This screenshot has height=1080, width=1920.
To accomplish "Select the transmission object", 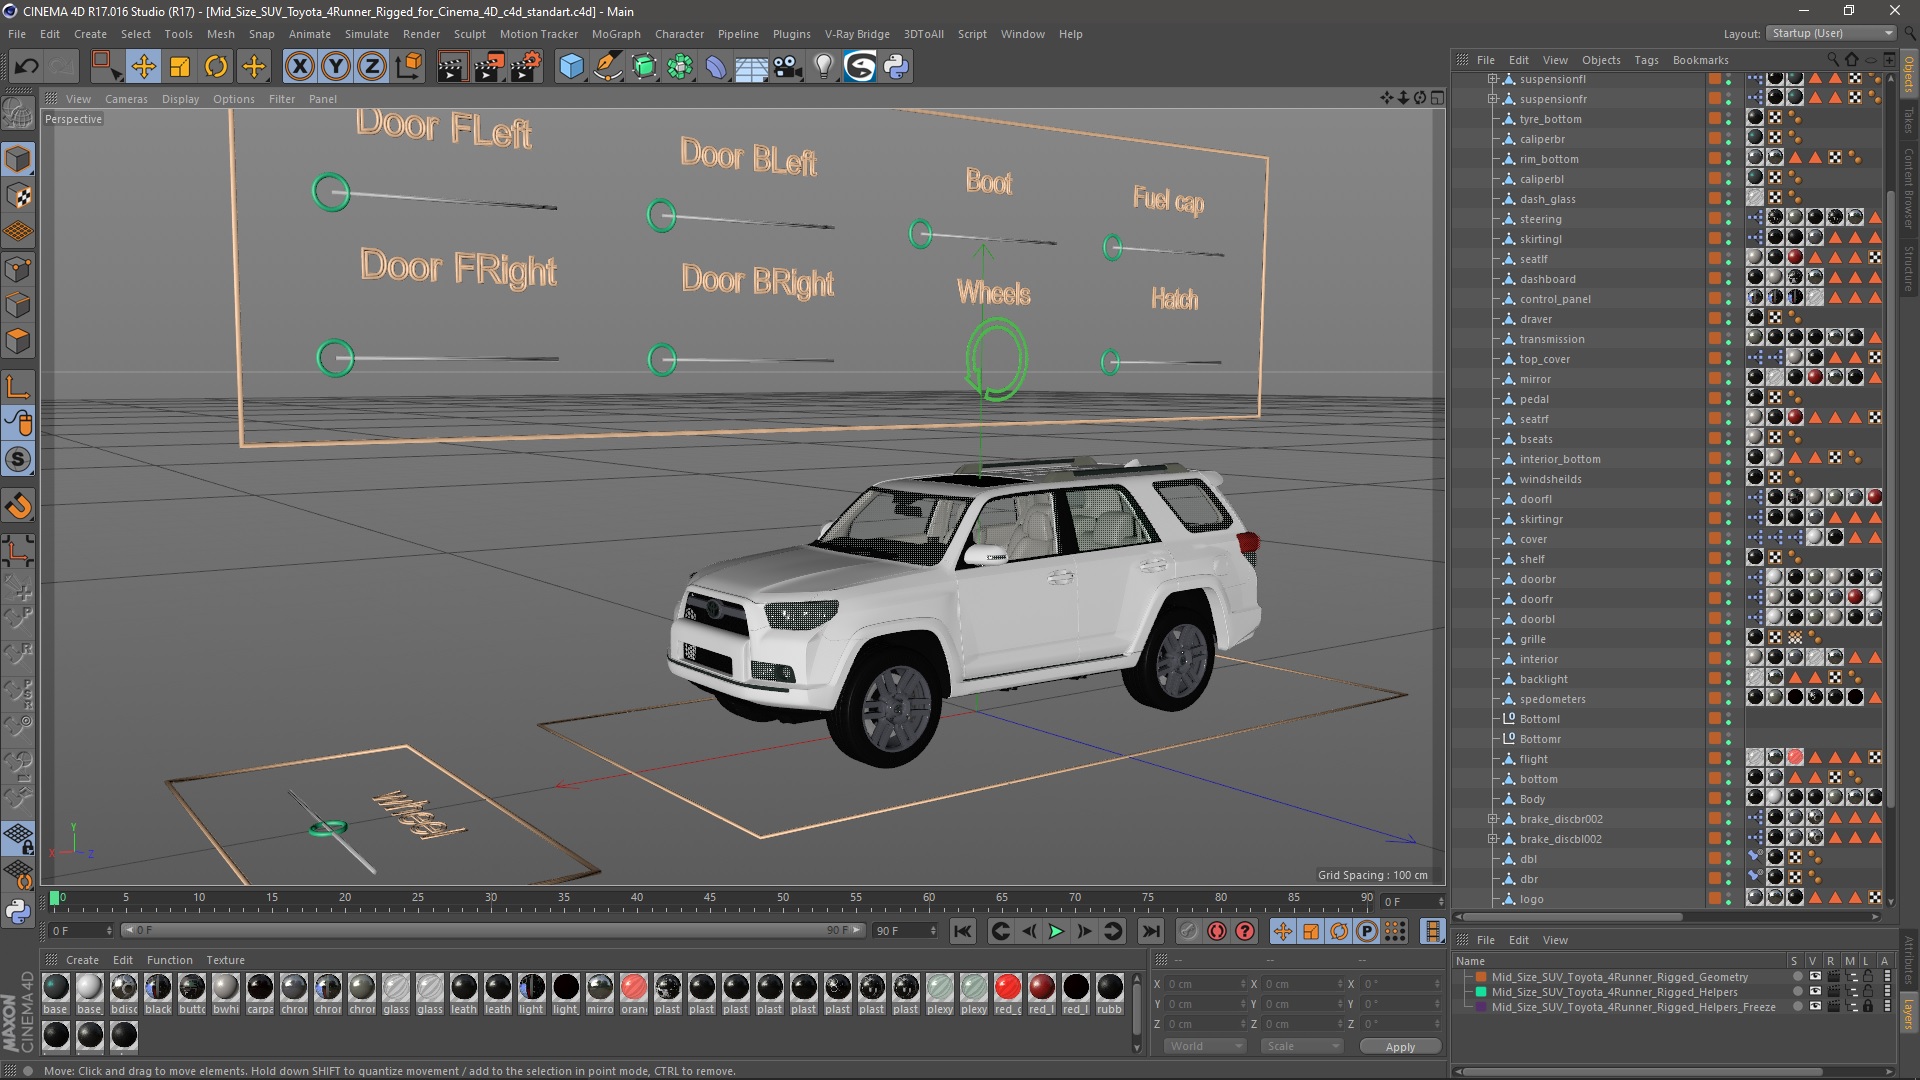I will tap(1552, 339).
